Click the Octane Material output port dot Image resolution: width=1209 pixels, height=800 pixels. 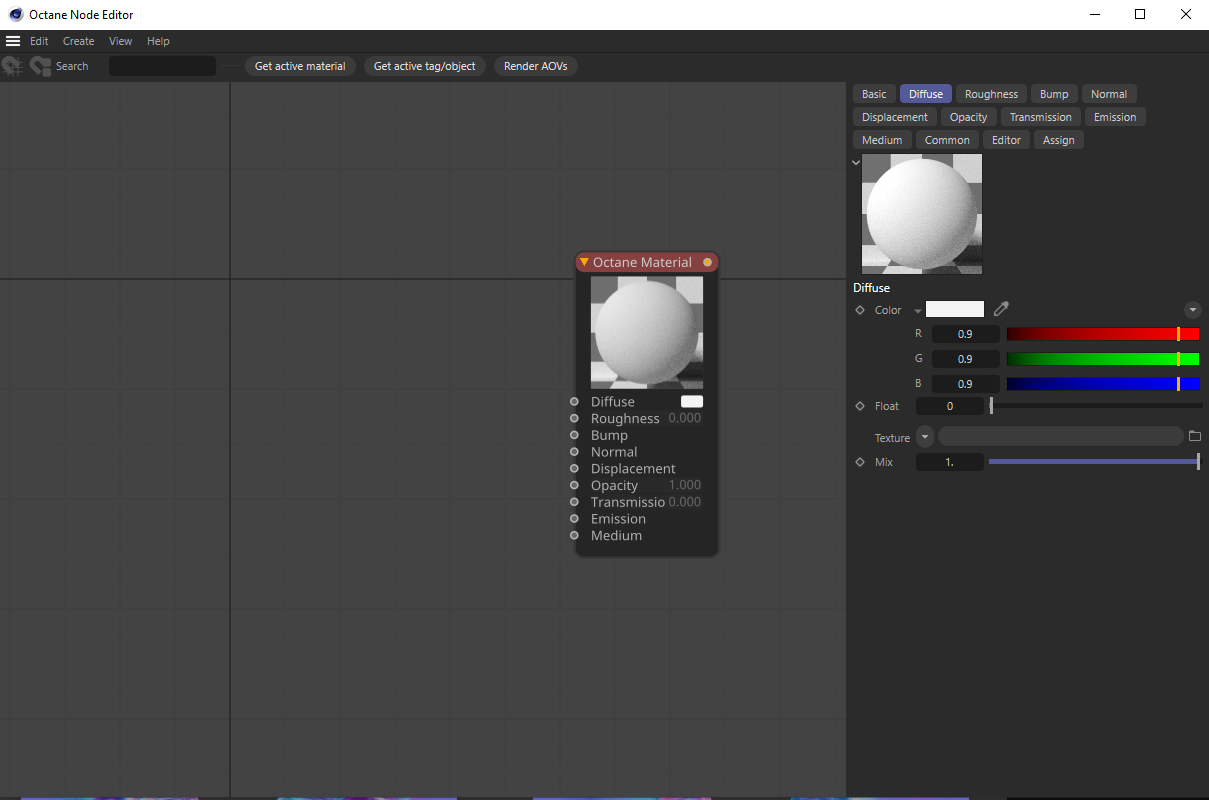click(x=707, y=262)
